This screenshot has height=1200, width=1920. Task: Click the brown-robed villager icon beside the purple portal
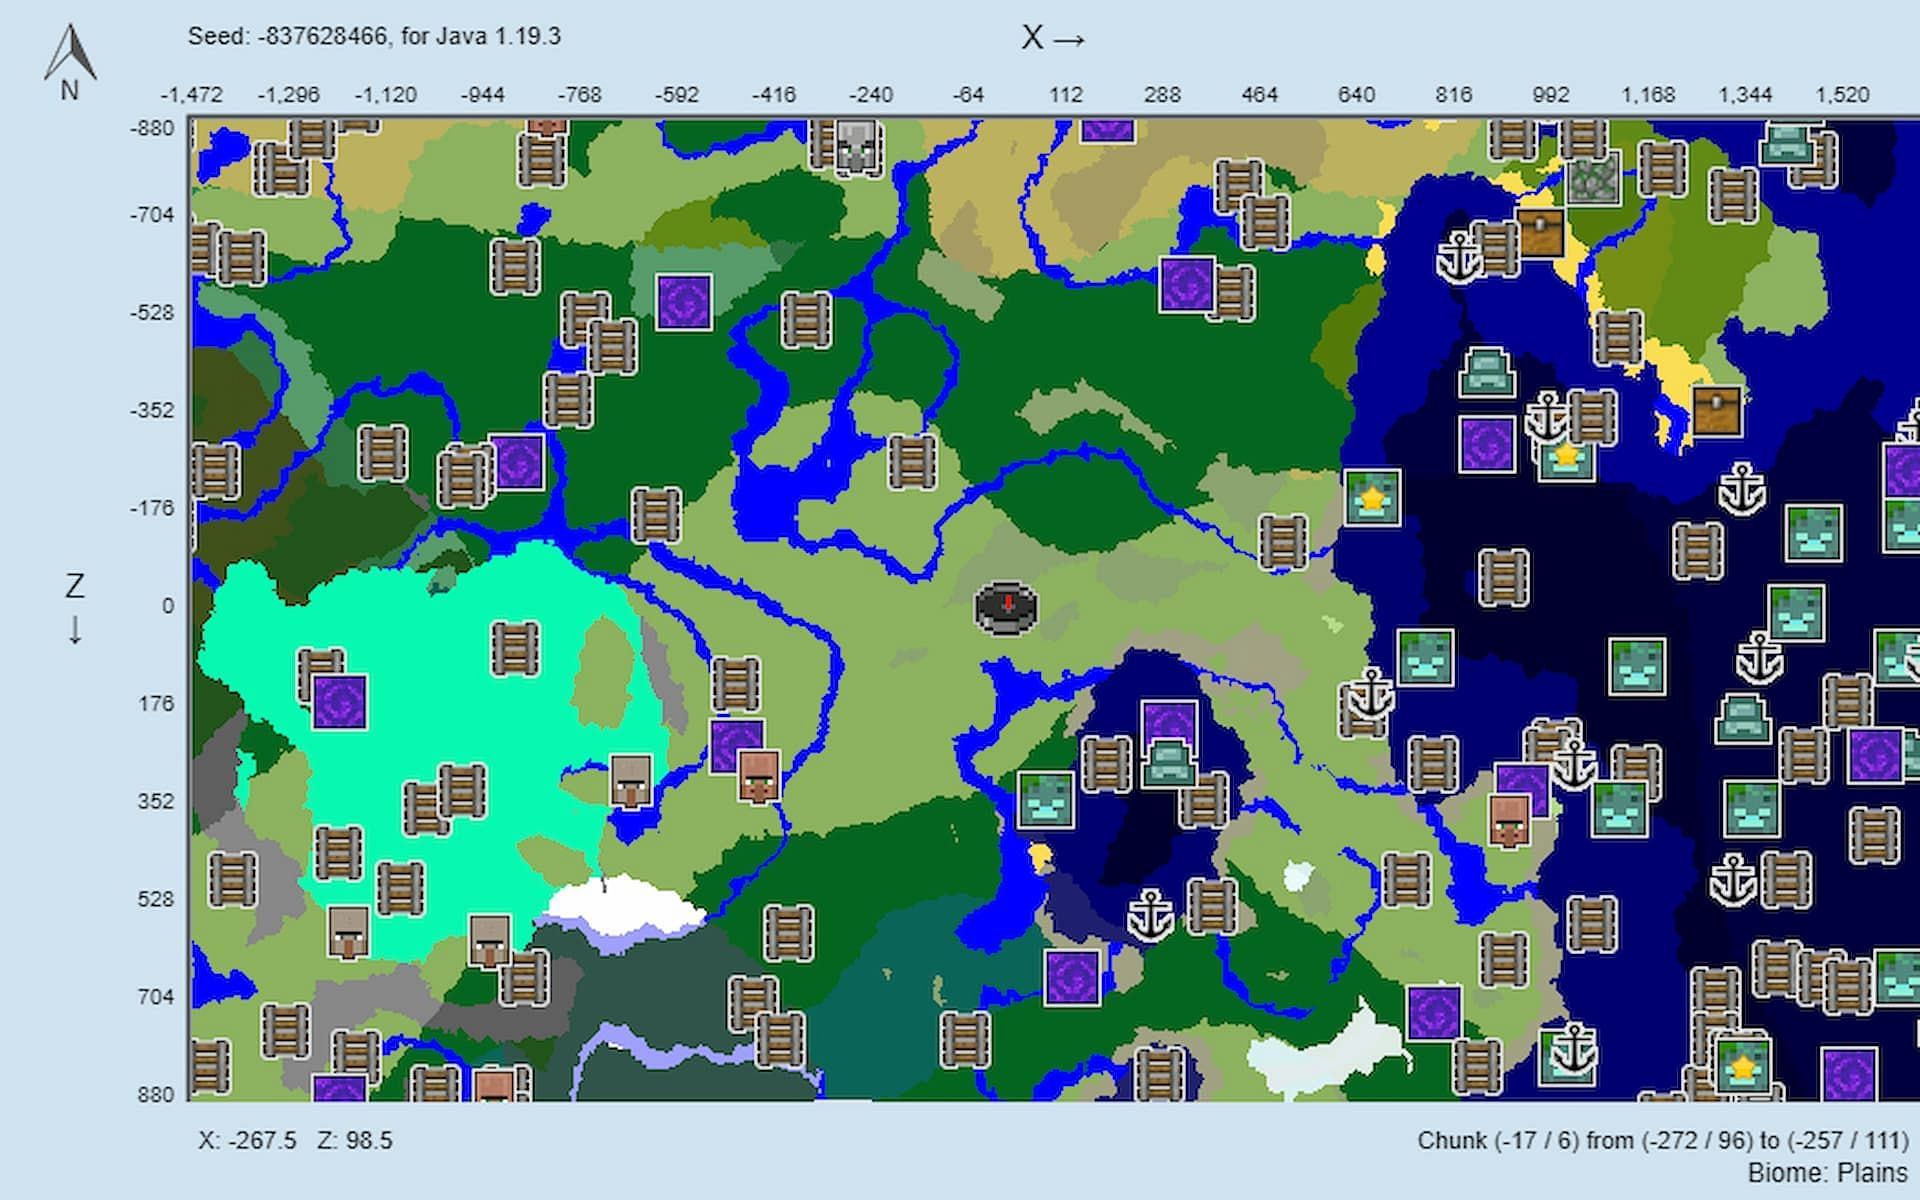759,776
